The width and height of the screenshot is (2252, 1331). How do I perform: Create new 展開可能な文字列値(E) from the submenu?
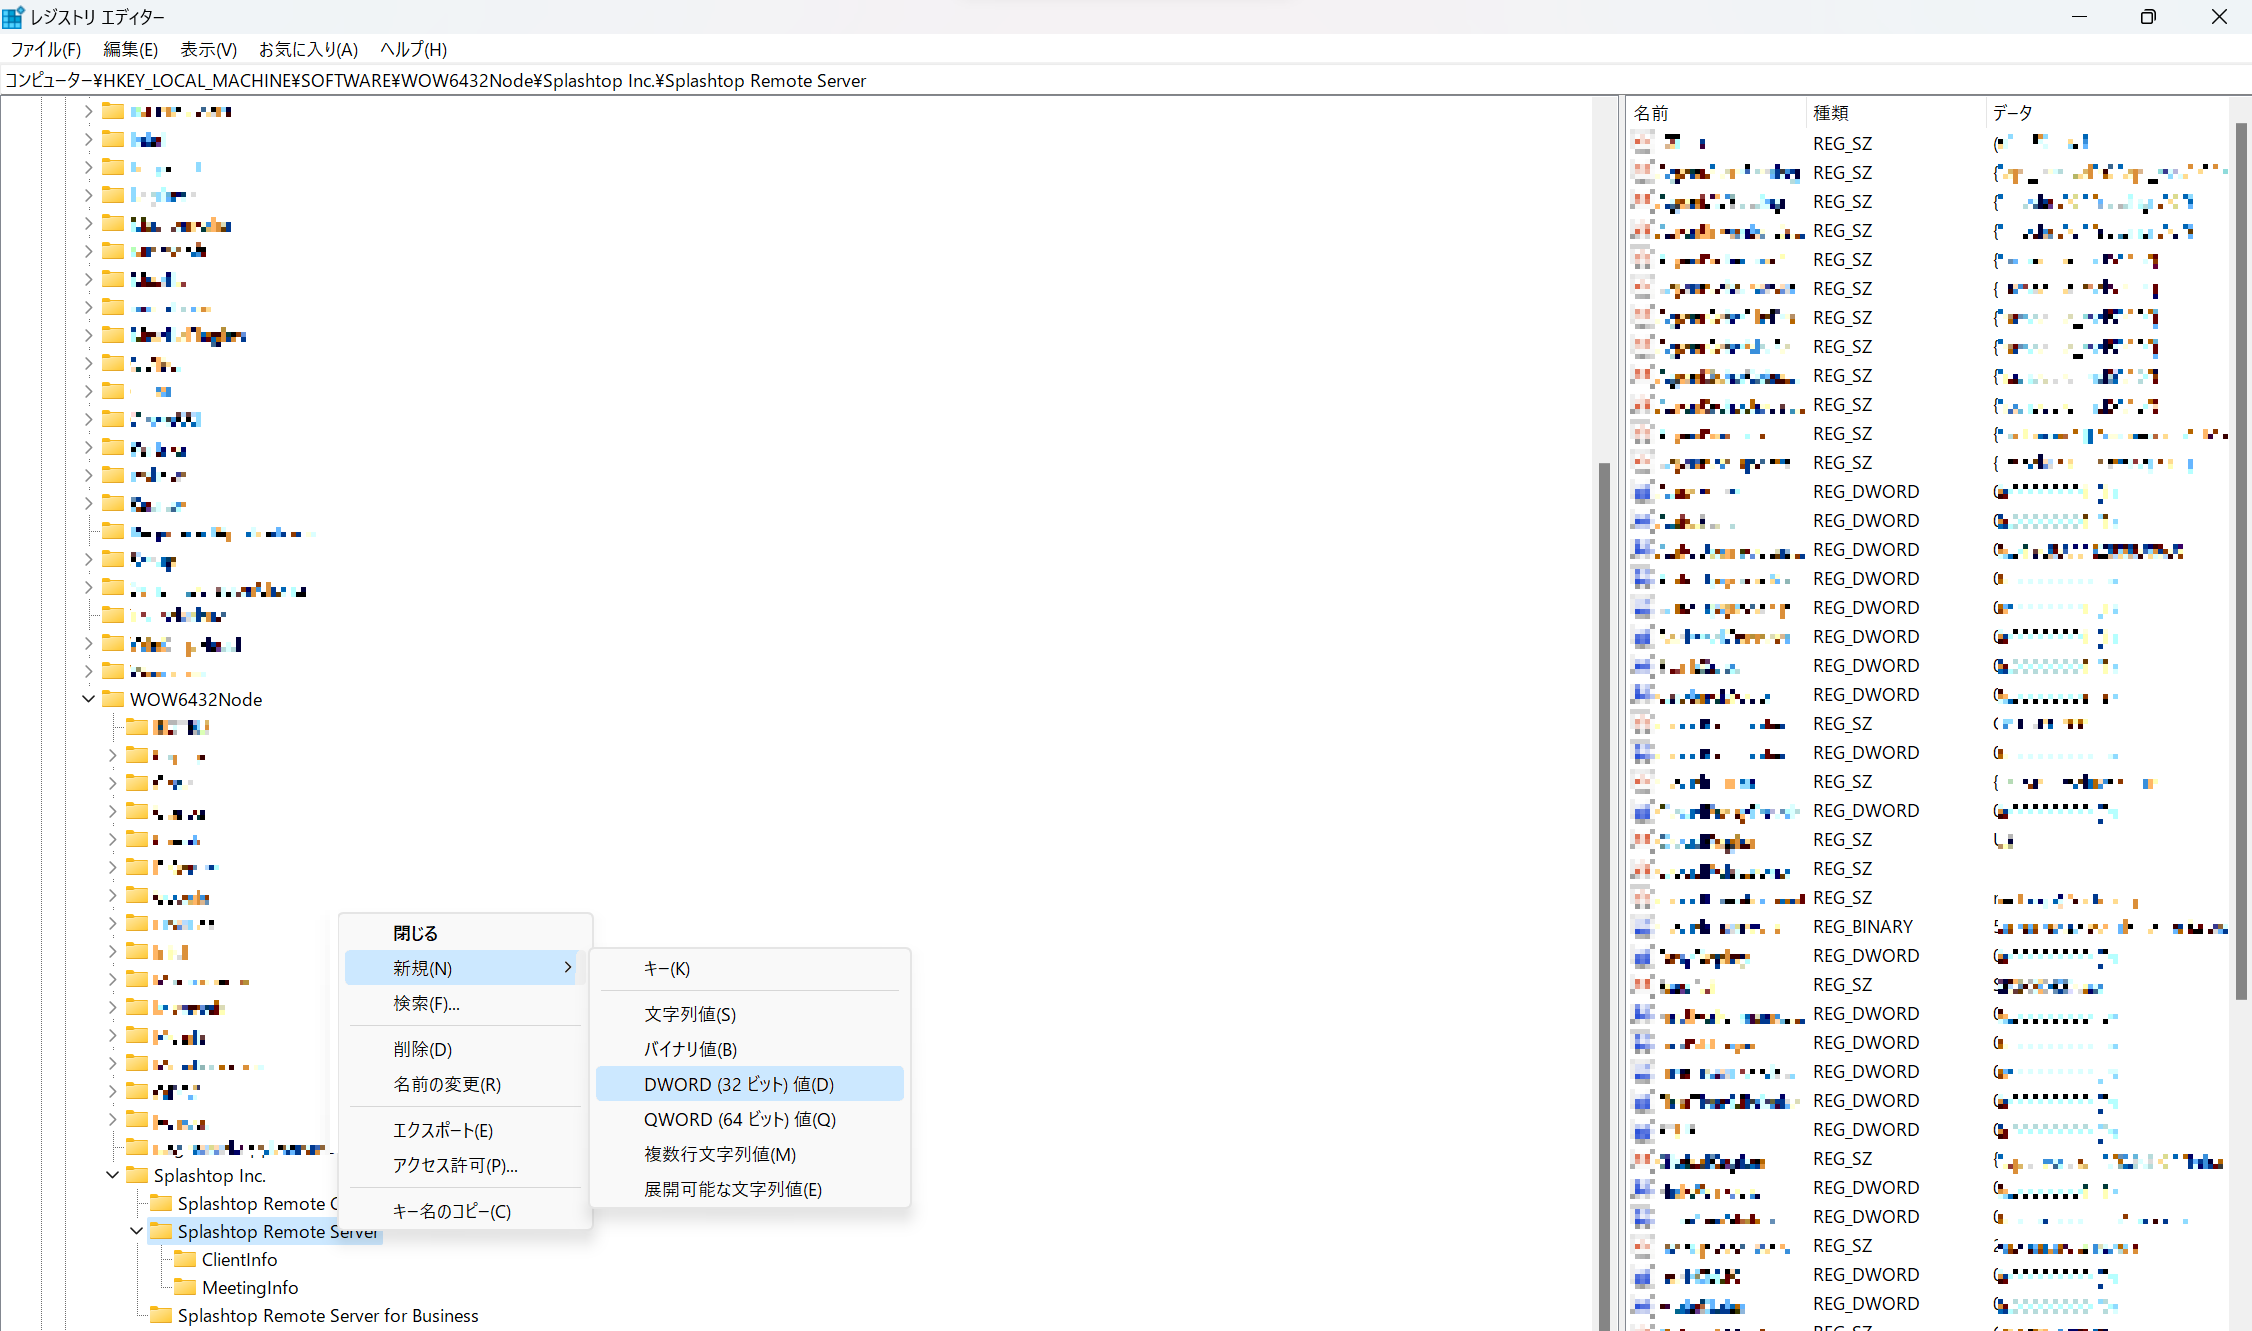[750, 1189]
